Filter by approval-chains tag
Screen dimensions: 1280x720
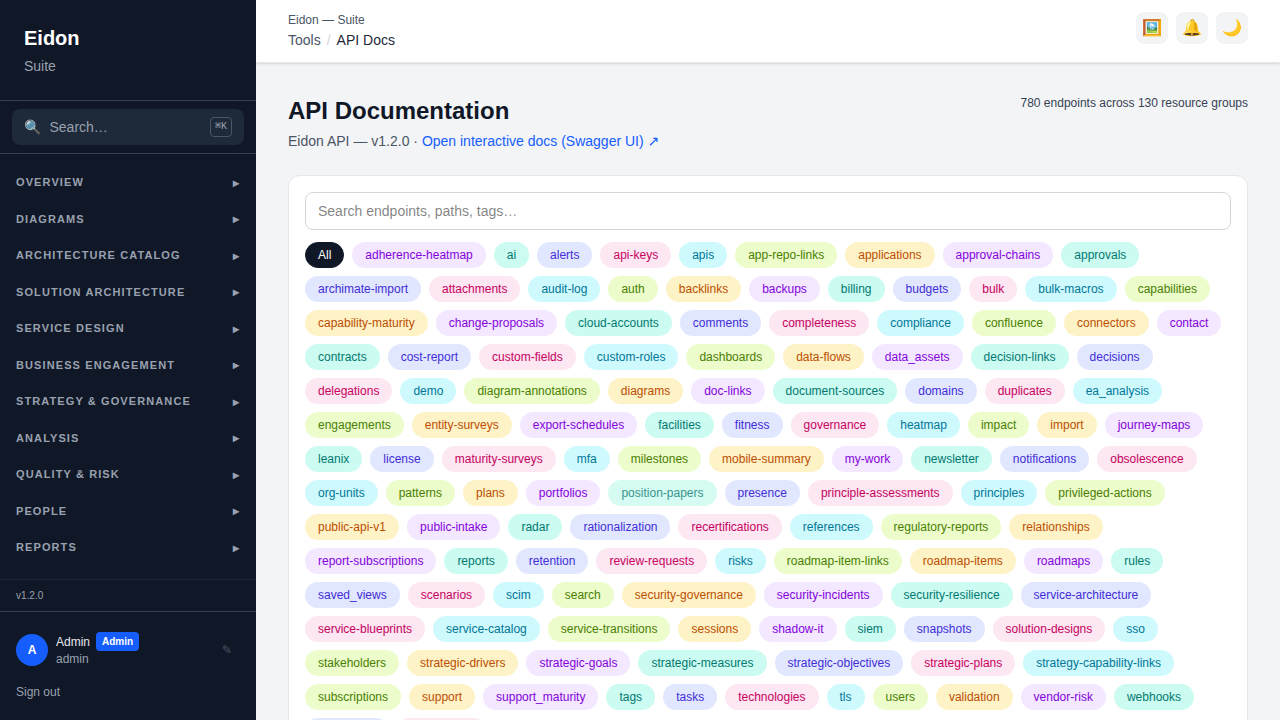click(997, 255)
